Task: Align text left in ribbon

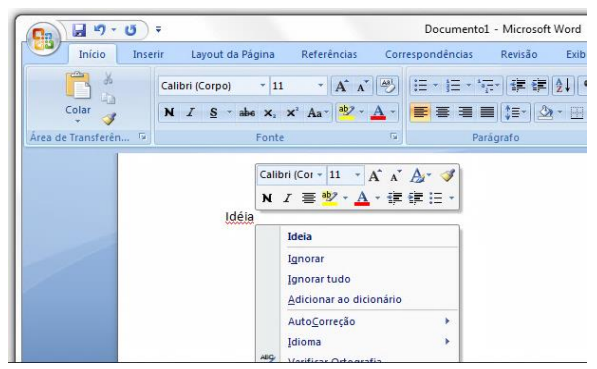Action: point(420,112)
